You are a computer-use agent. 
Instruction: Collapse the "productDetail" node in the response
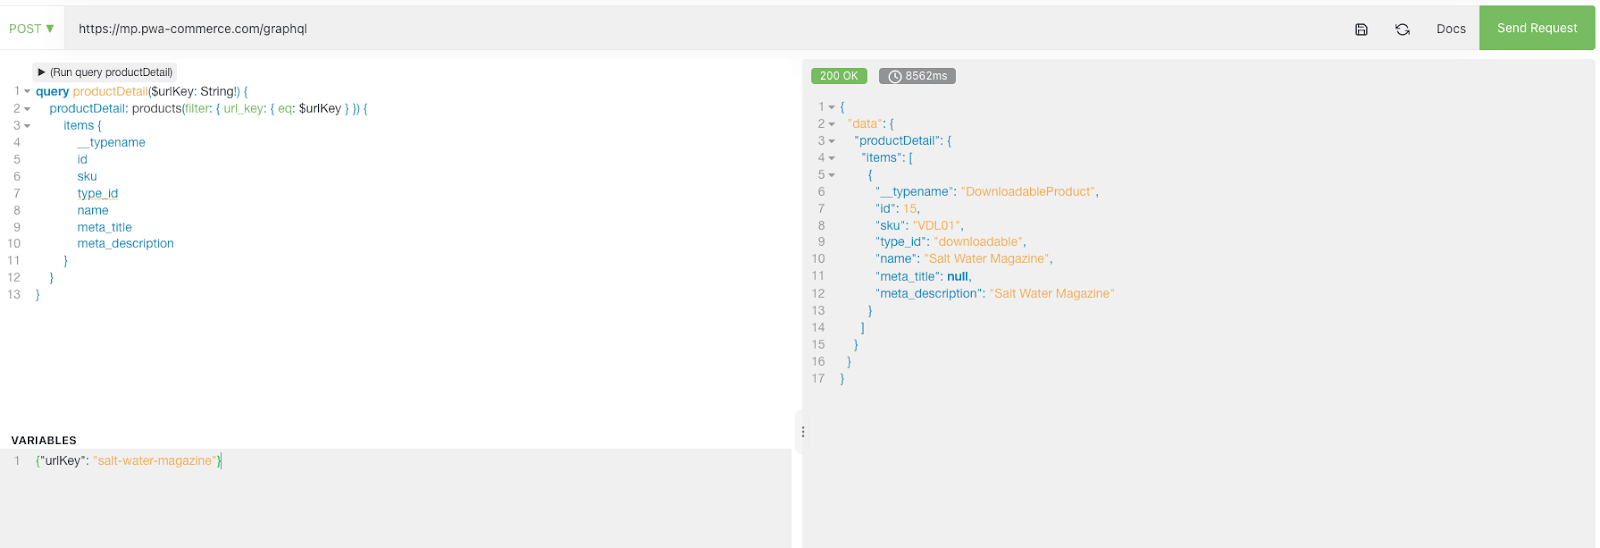832,141
